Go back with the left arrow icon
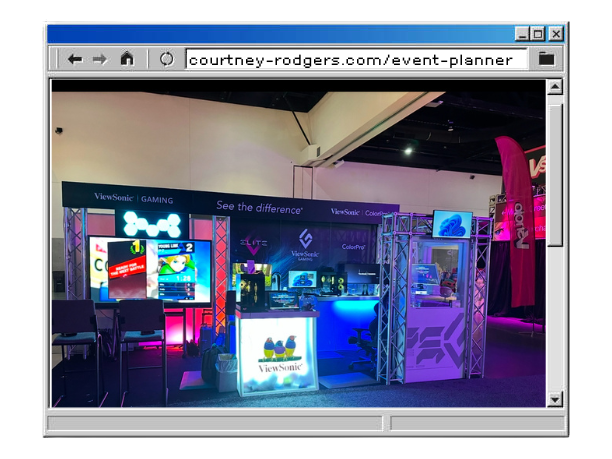 (x=75, y=59)
